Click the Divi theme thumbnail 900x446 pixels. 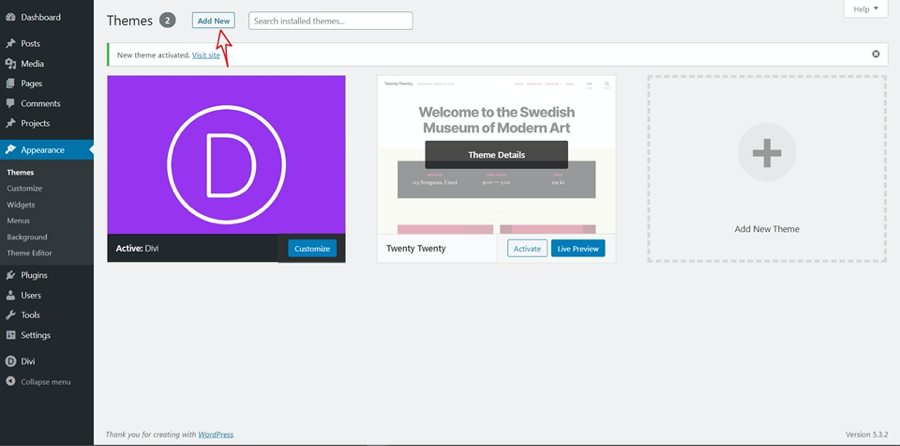226,154
